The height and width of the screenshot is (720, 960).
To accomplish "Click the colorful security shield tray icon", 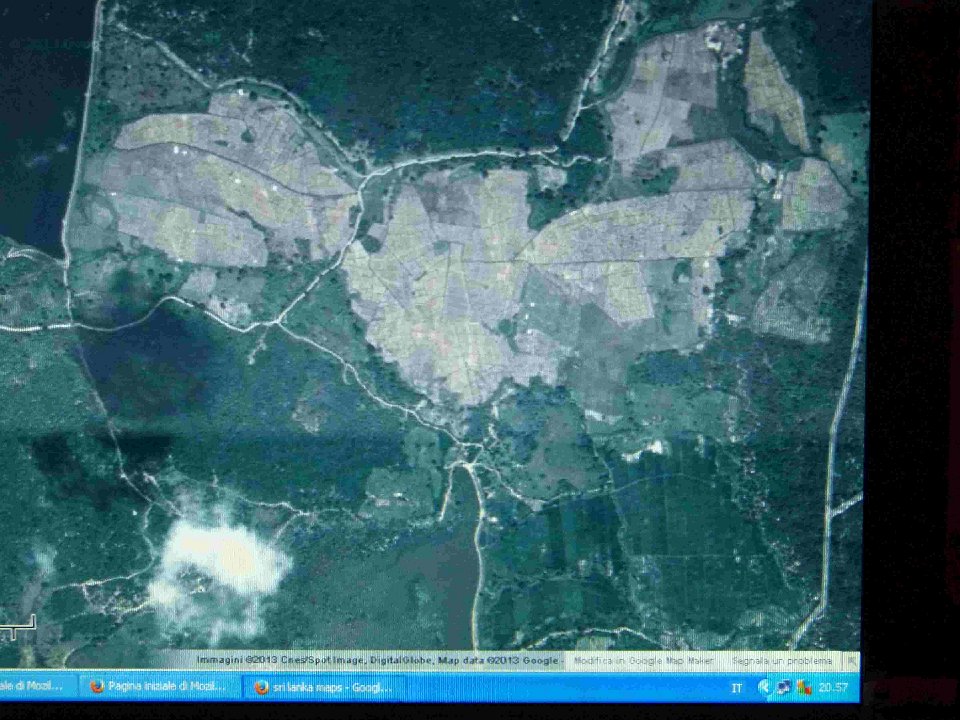I will click(x=802, y=688).
